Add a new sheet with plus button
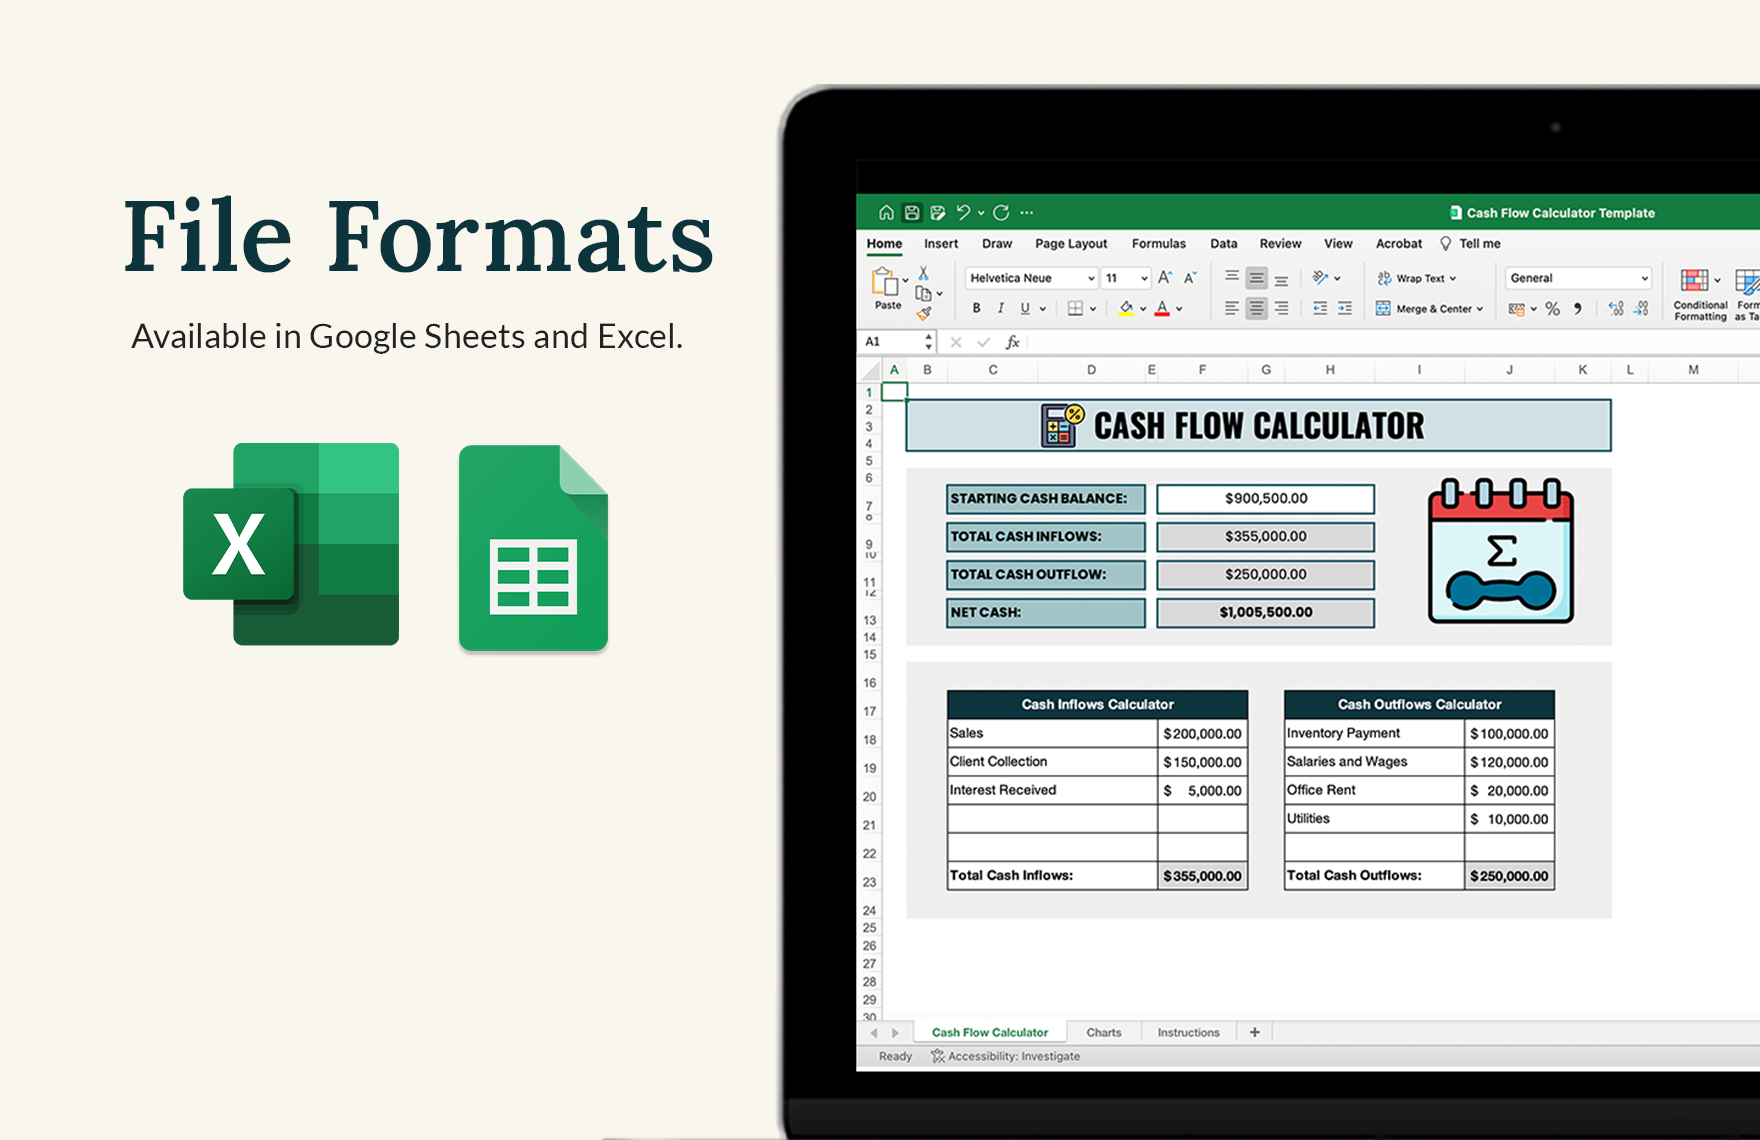This screenshot has height=1140, width=1760. click(1255, 1031)
